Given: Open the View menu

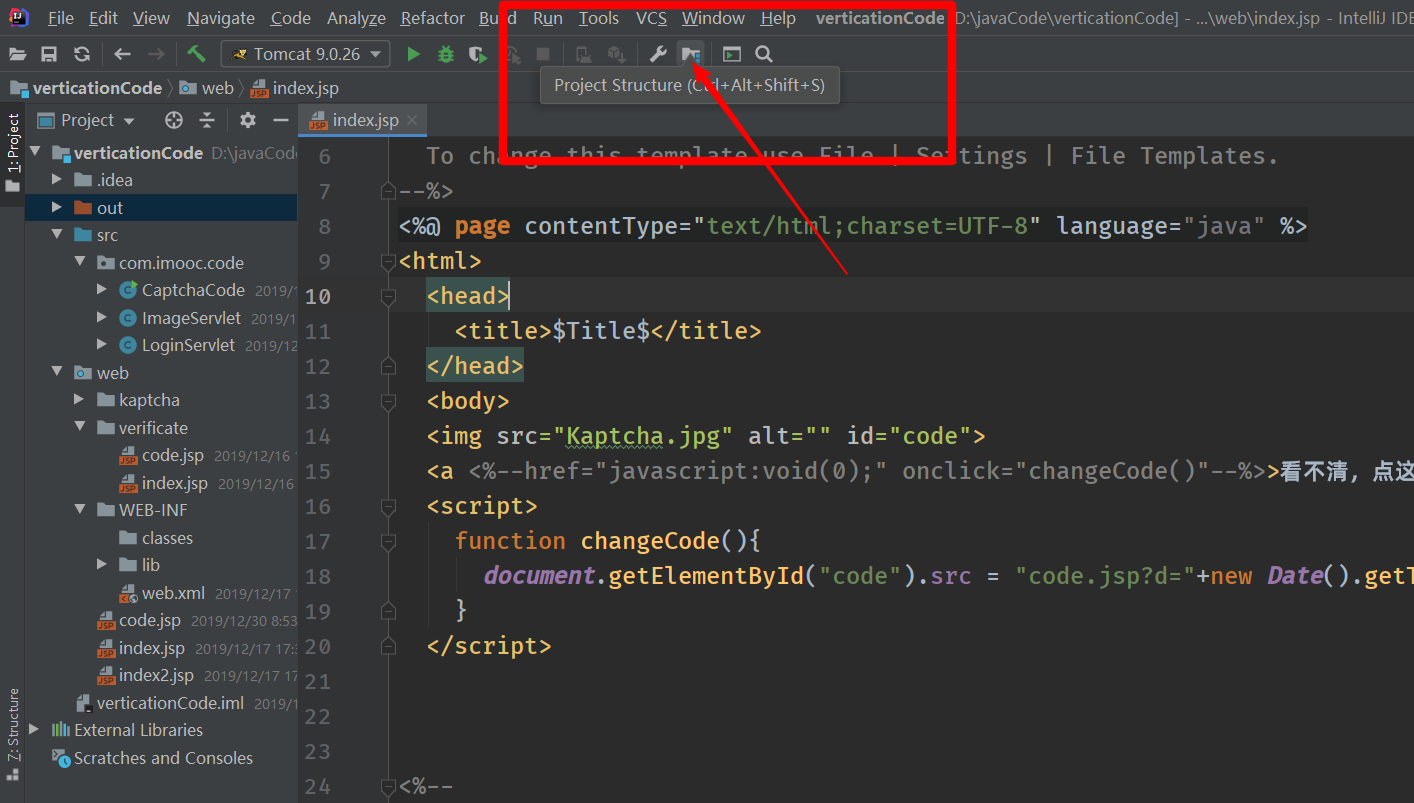Looking at the screenshot, I should (151, 18).
